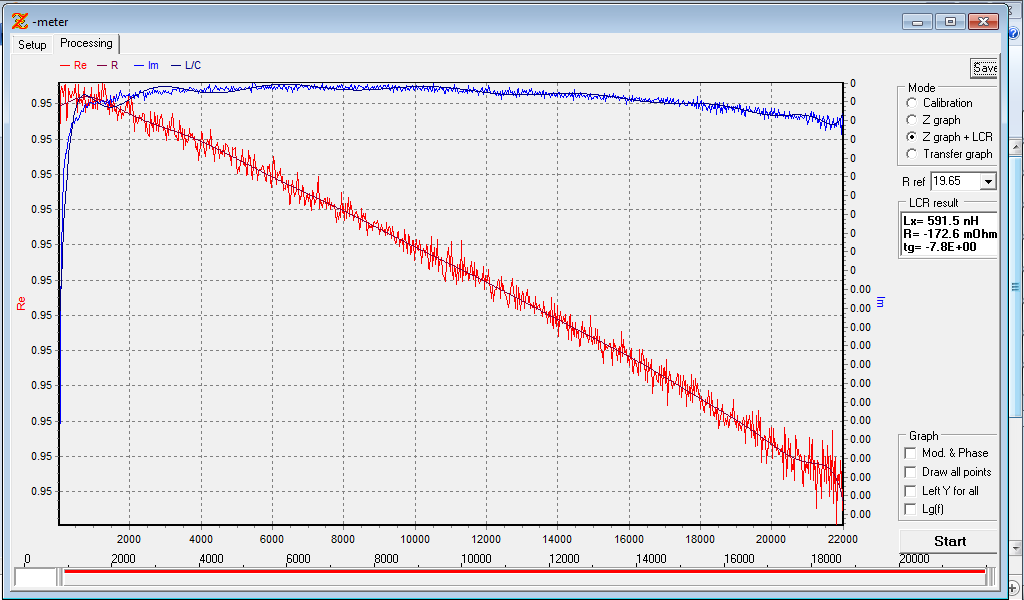The height and width of the screenshot is (600, 1024).
Task: Click the right handle of range slider
Action: coord(990,576)
